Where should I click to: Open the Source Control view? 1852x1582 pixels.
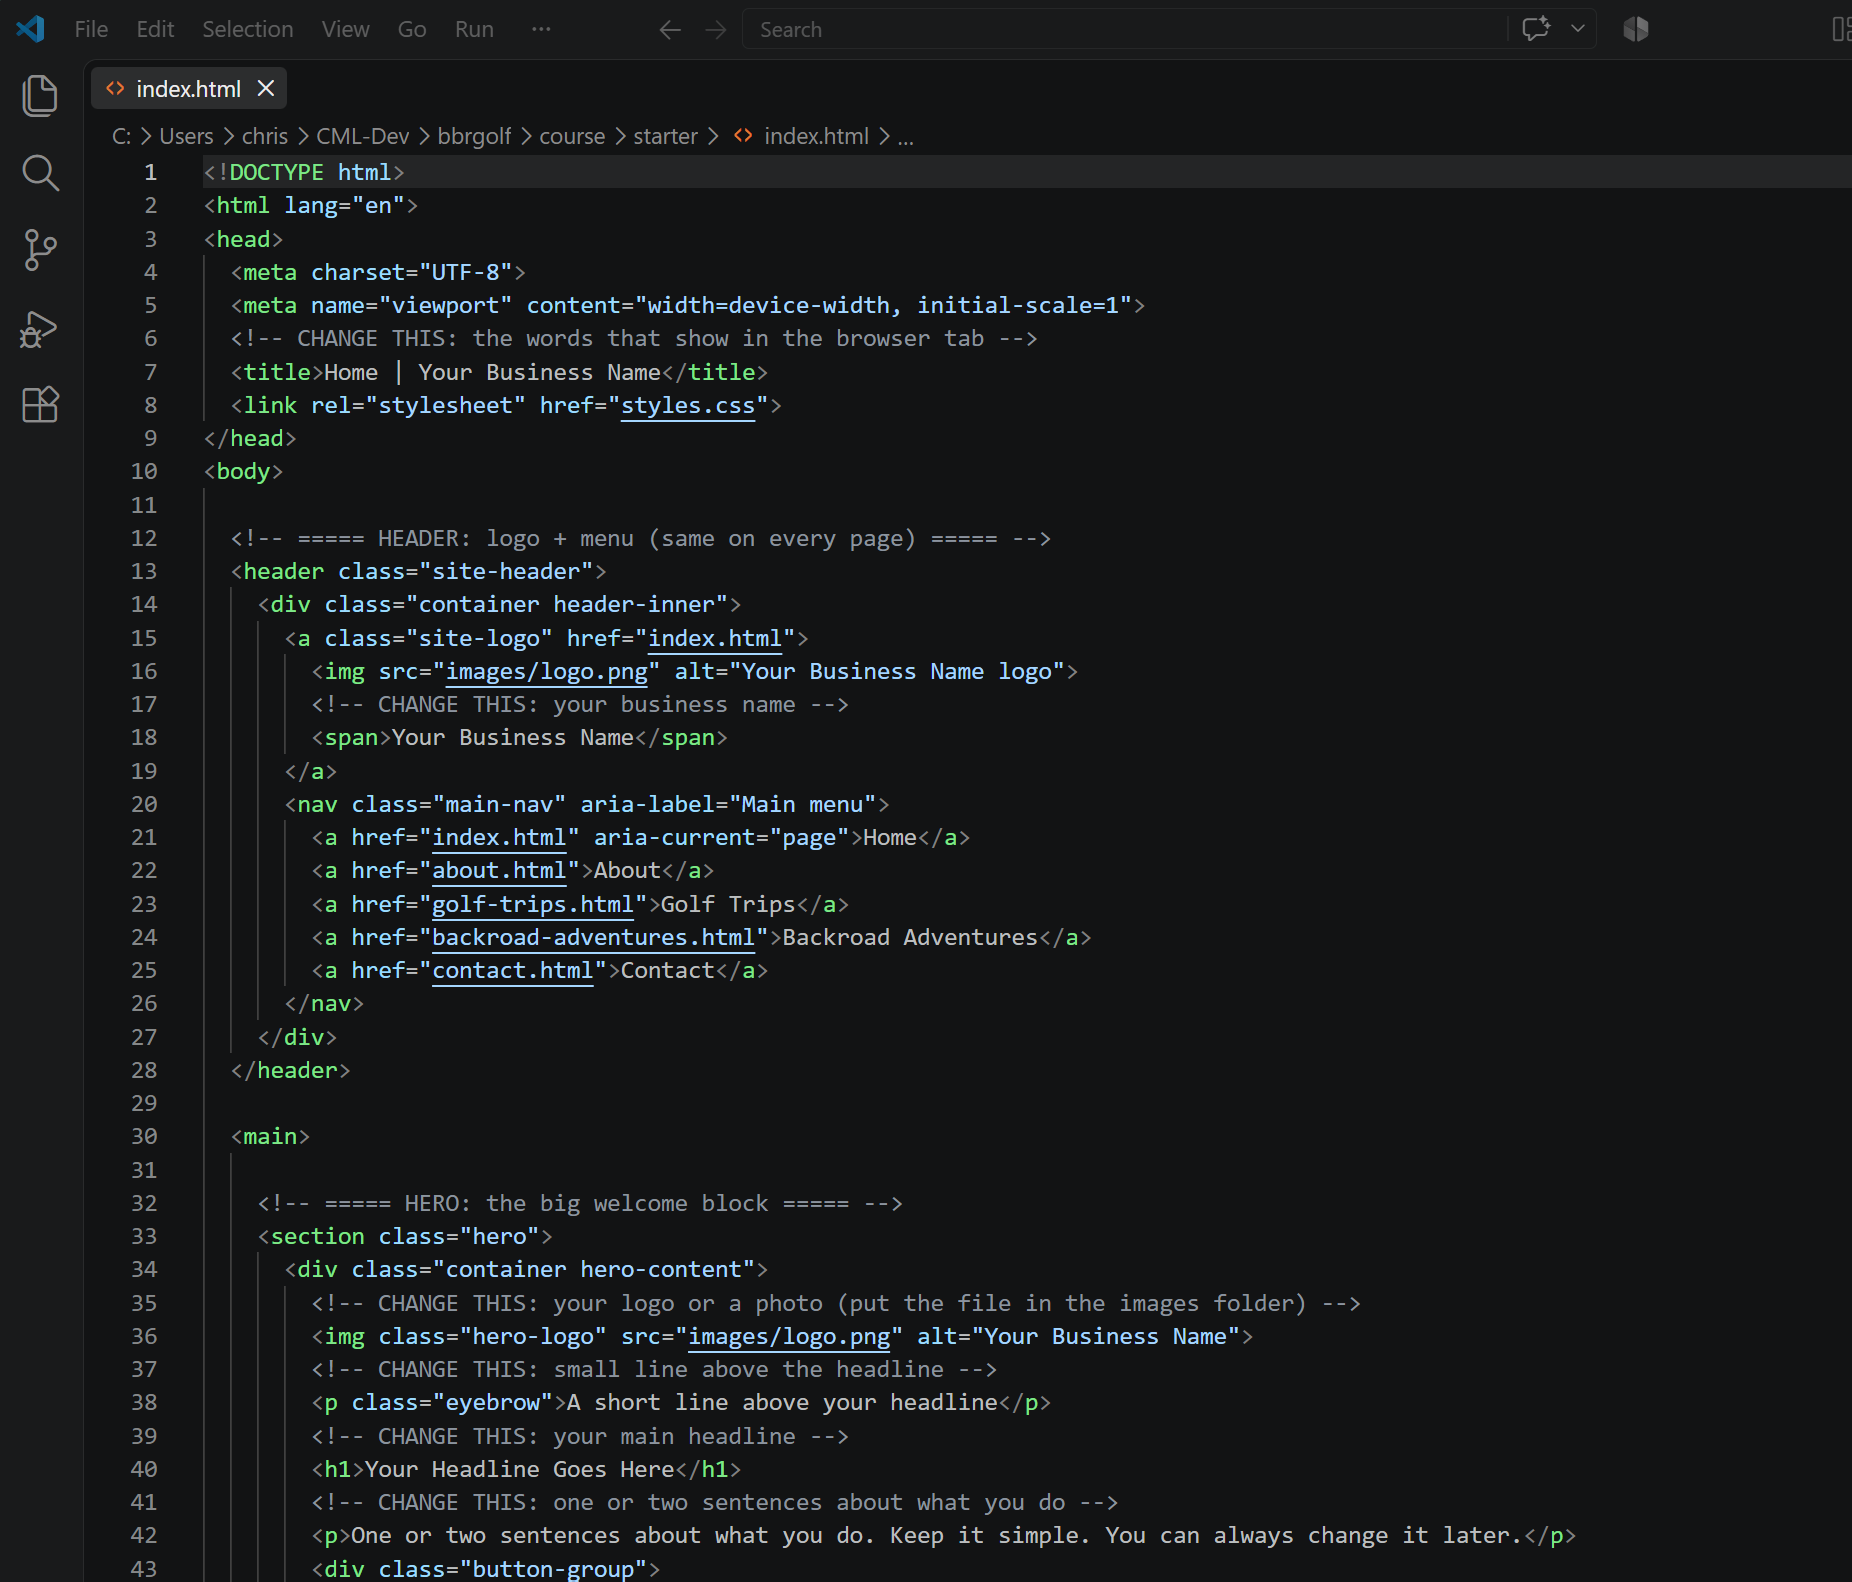click(40, 250)
